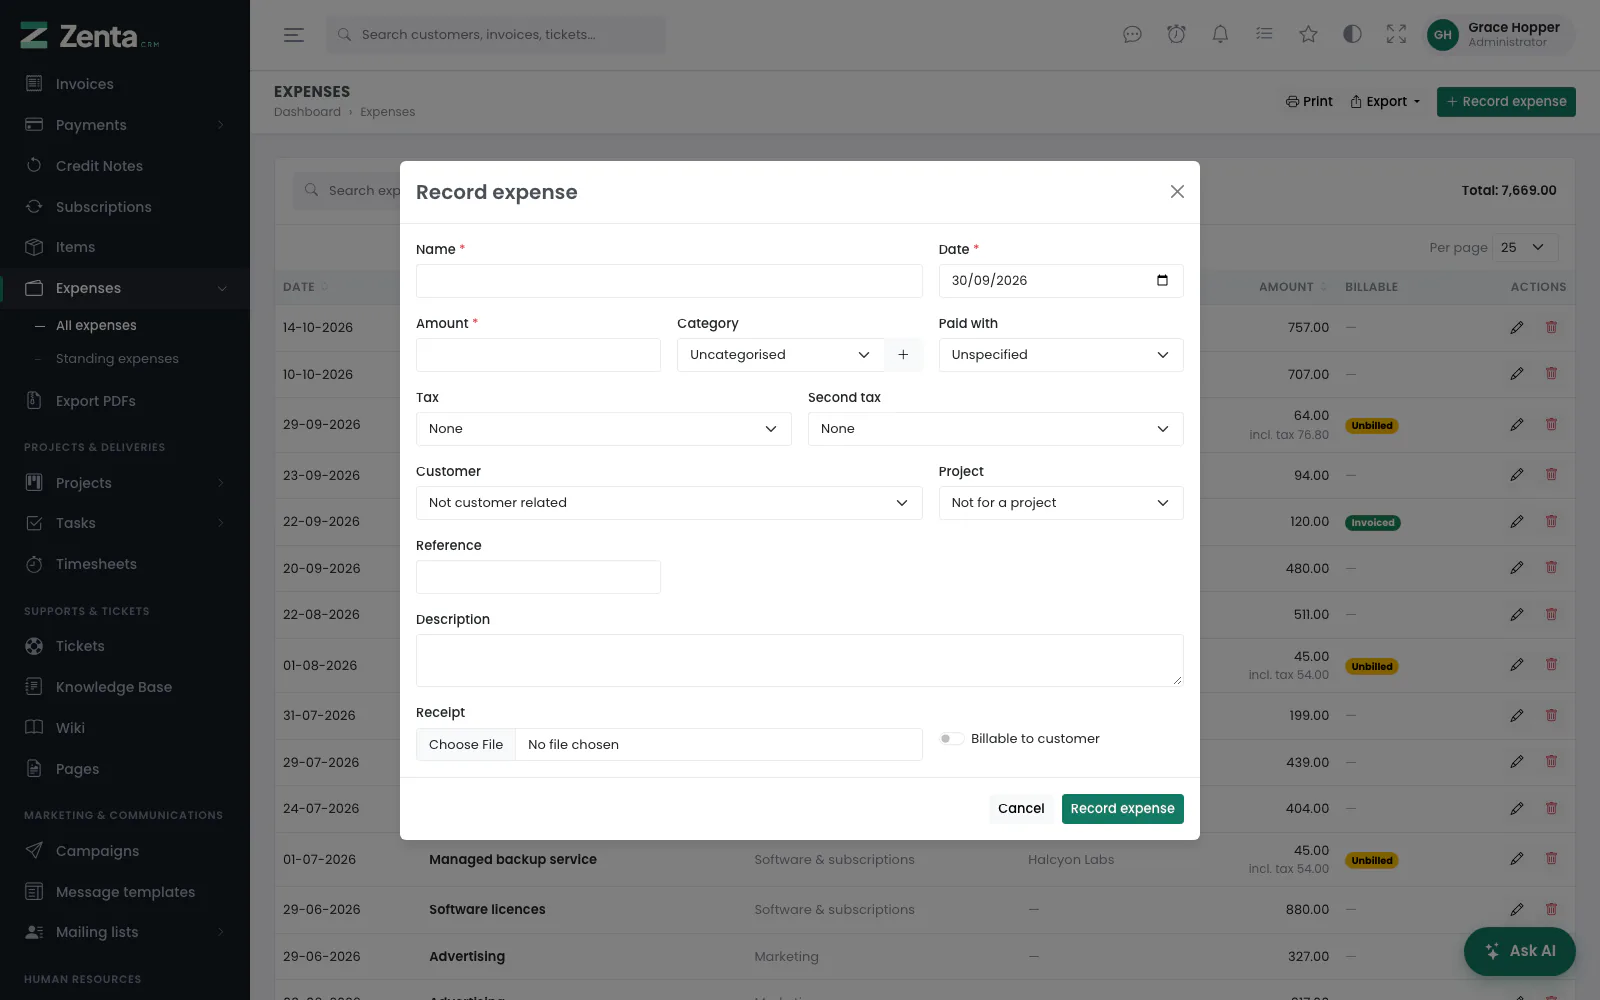Open the Project dropdown
Image resolution: width=1600 pixels, height=1000 pixels.
point(1061,503)
